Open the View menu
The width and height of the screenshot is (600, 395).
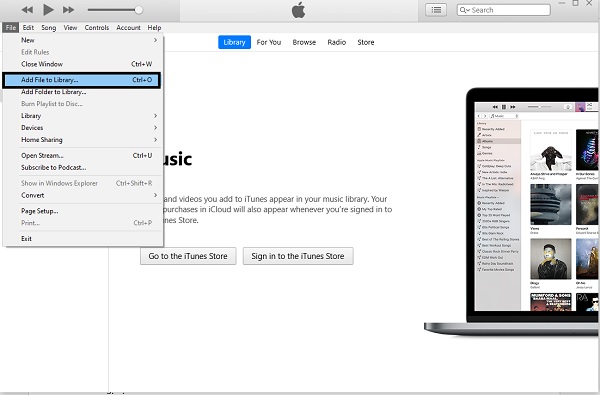[x=70, y=28]
